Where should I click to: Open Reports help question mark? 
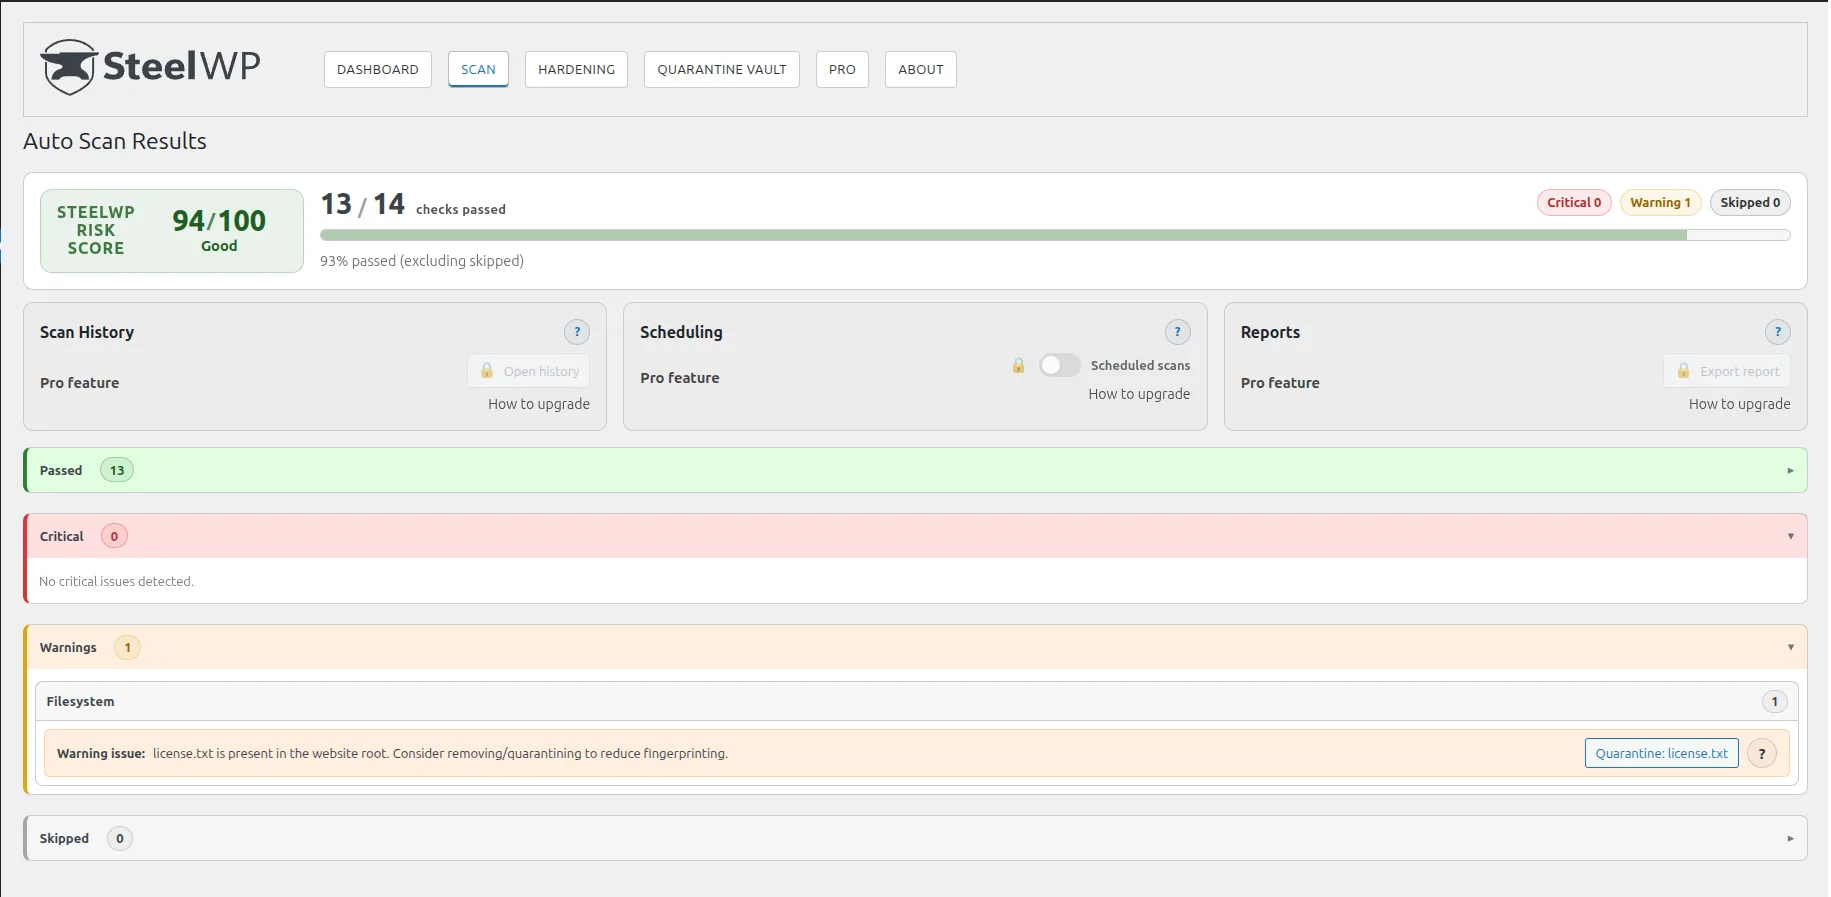[x=1777, y=332]
